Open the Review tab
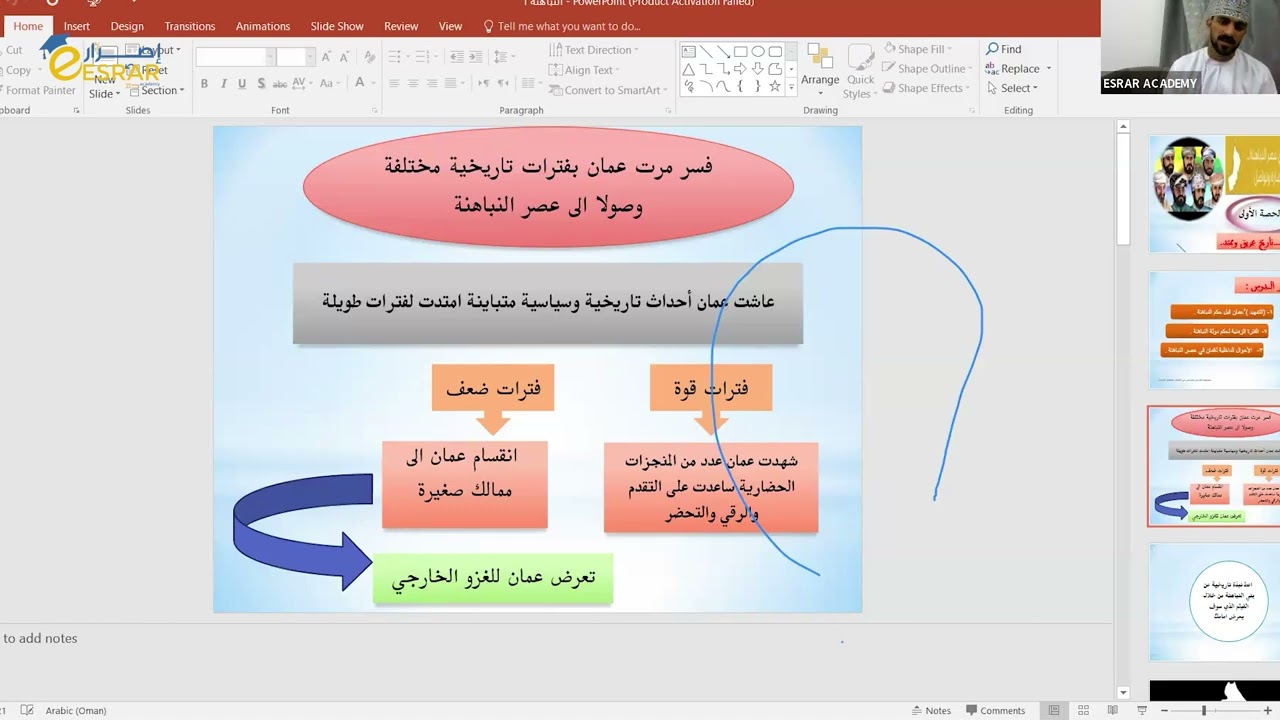This screenshot has height=720, width=1280. 401,26
